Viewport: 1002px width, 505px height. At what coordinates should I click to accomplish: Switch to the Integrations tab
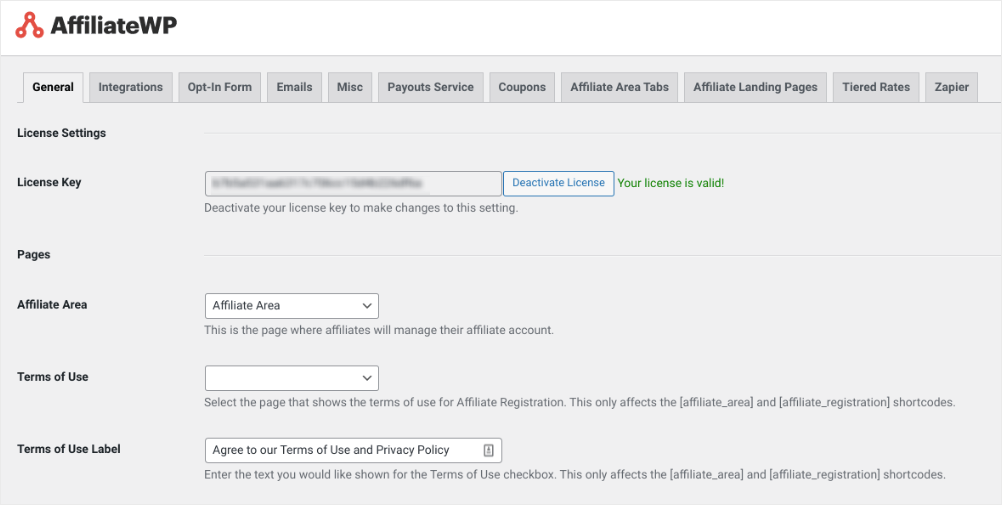130,88
